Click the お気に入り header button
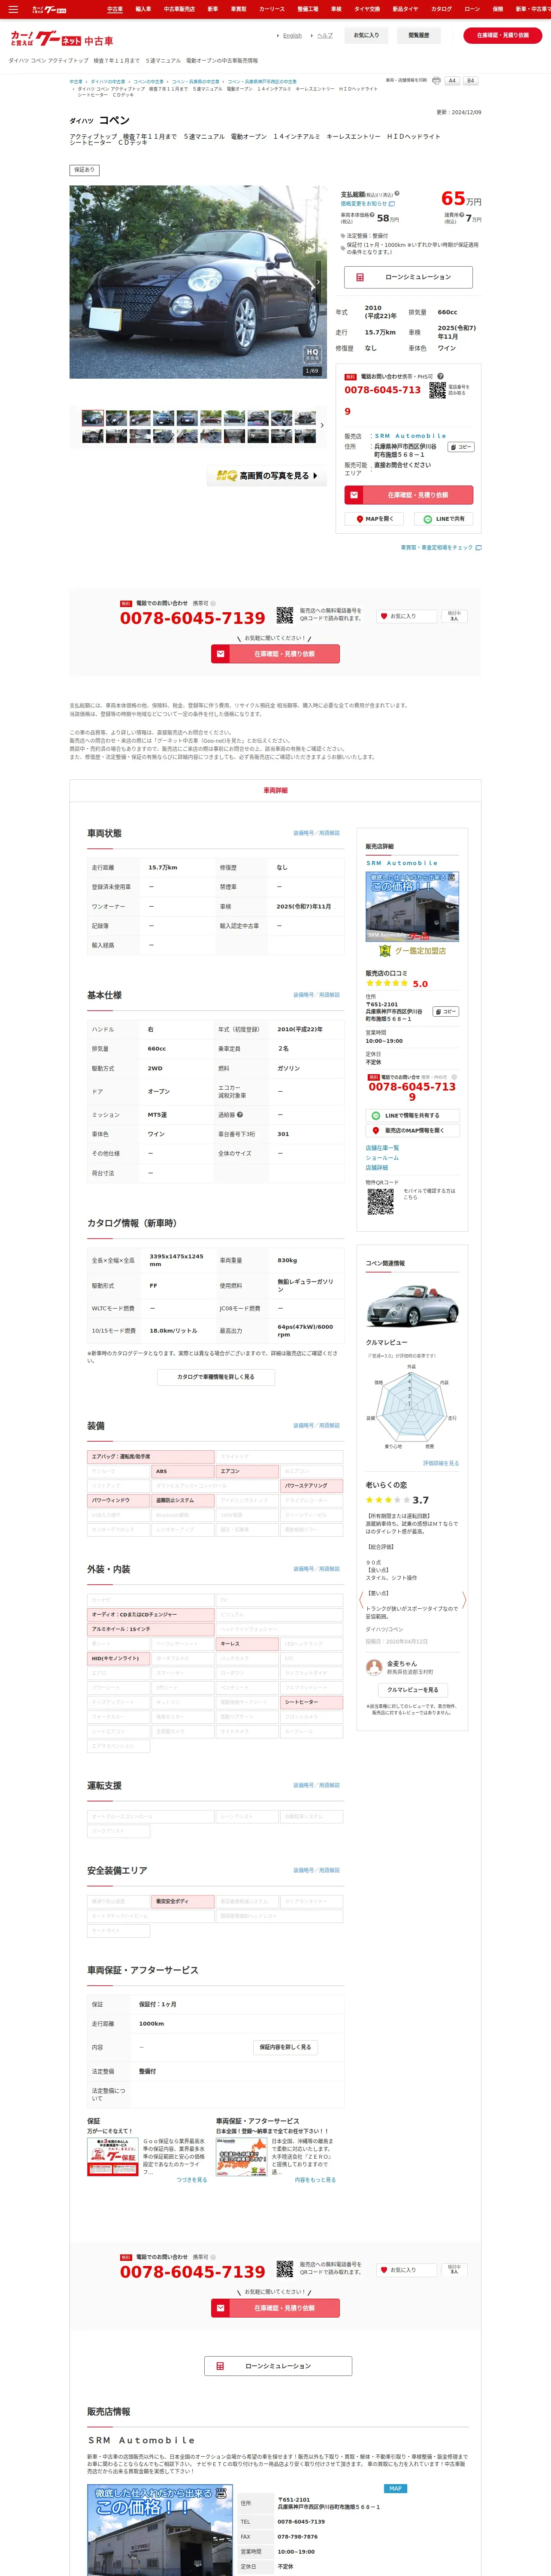551x2576 pixels. tap(366, 35)
